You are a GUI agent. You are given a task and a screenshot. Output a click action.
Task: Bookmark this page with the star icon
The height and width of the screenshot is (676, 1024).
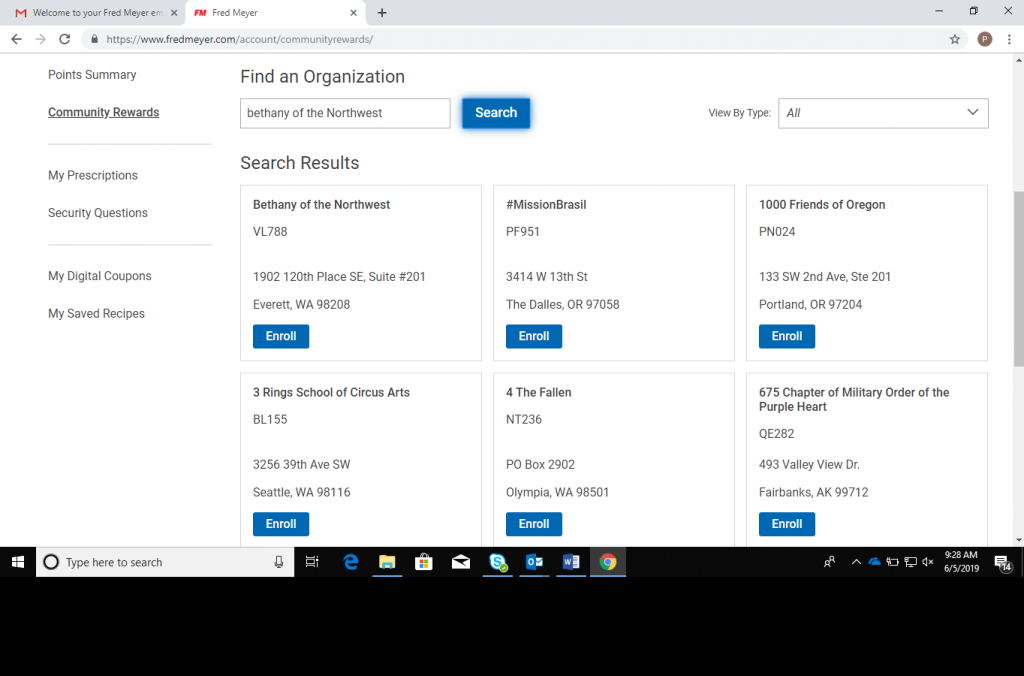(955, 39)
